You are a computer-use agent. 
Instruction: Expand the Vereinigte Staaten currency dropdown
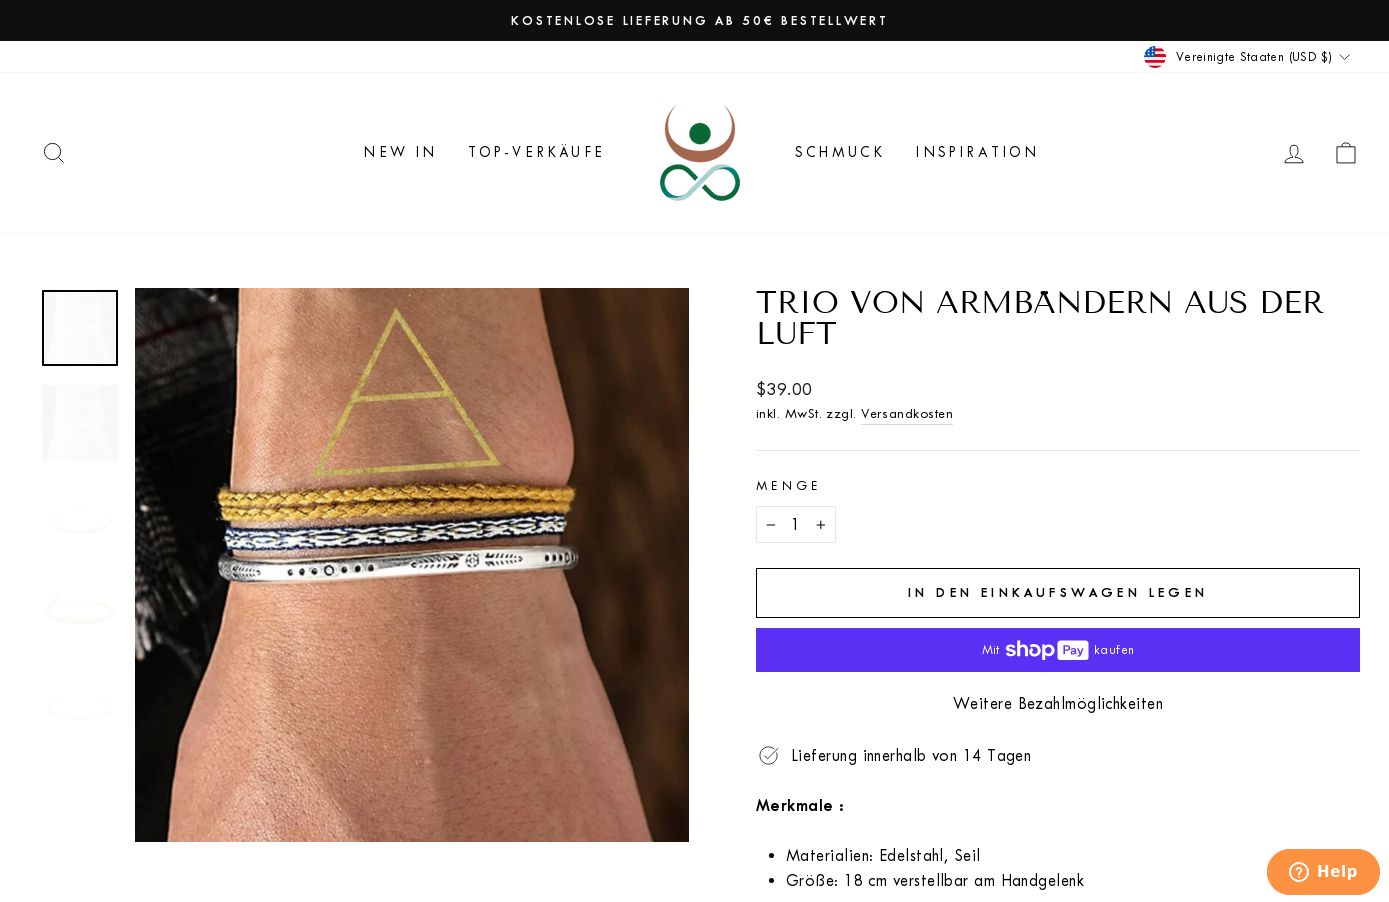(x=1247, y=57)
